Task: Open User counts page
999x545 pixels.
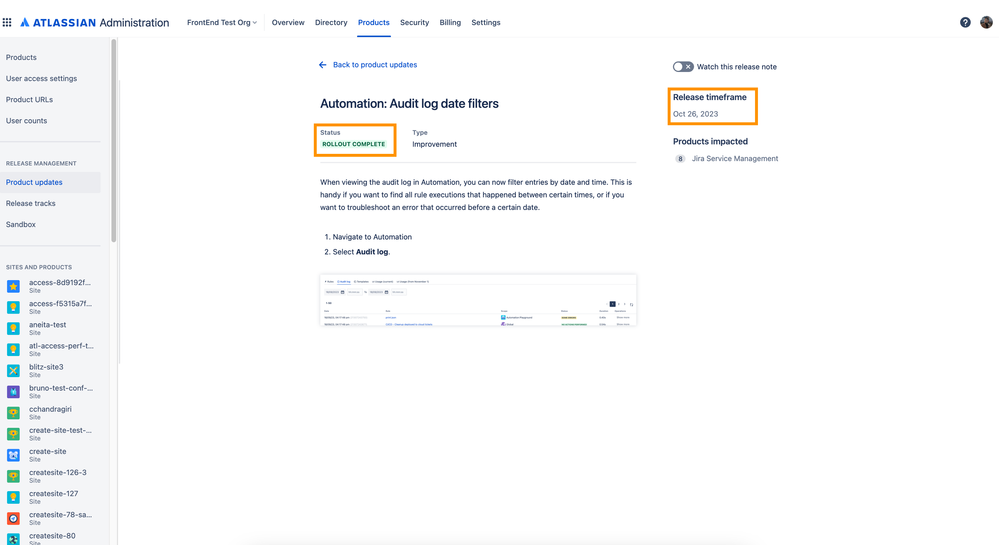Action: pyautogui.click(x=26, y=120)
